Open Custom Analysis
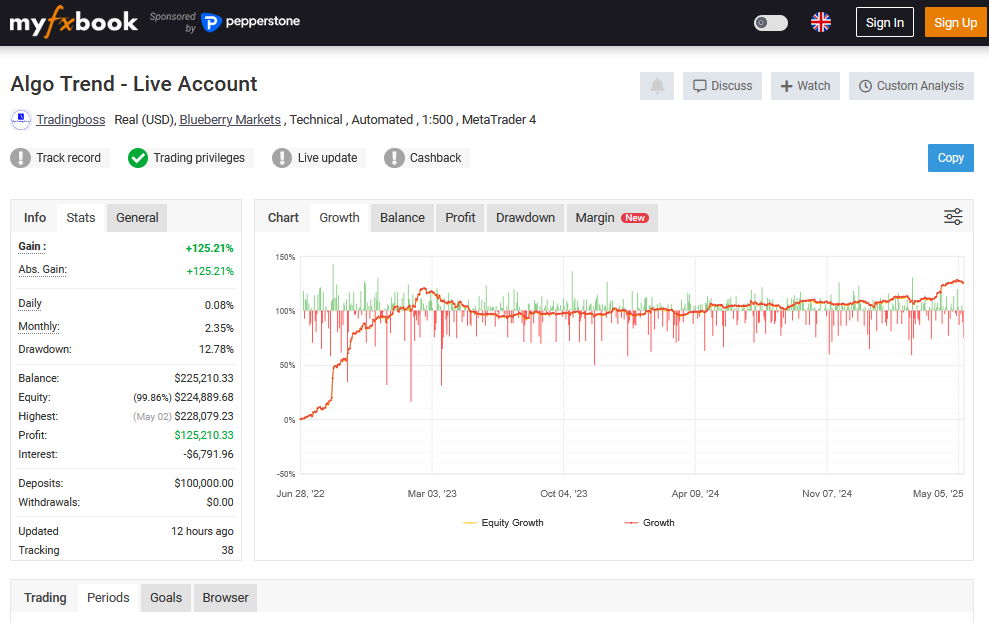The image size is (989, 623). tap(911, 86)
